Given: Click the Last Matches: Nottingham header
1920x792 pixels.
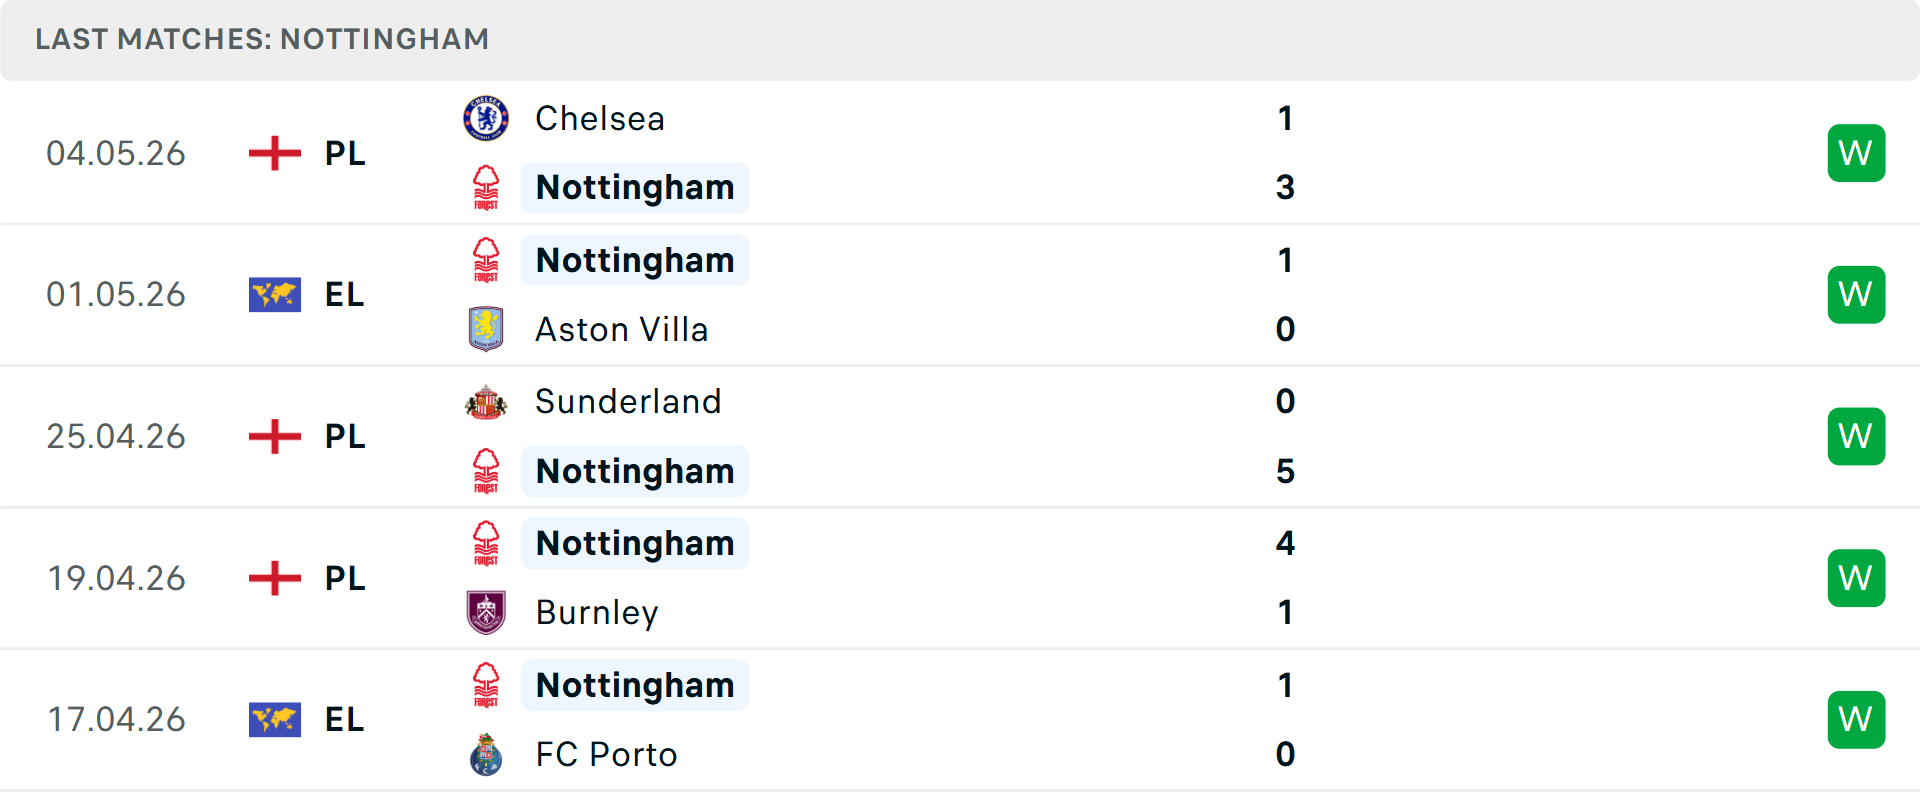Looking at the screenshot, I should point(262,39).
